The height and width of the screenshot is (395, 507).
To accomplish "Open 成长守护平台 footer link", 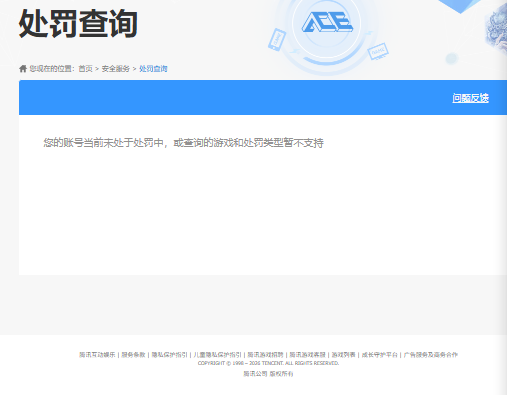I will 380,355.
